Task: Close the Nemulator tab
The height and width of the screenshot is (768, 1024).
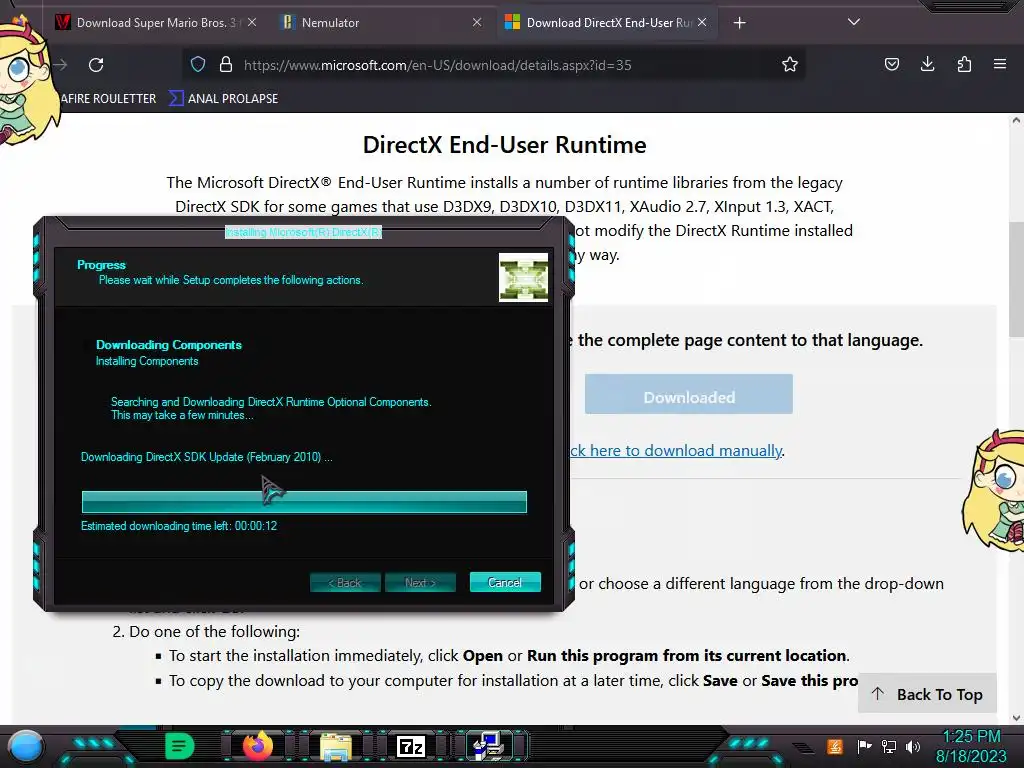Action: (477, 23)
